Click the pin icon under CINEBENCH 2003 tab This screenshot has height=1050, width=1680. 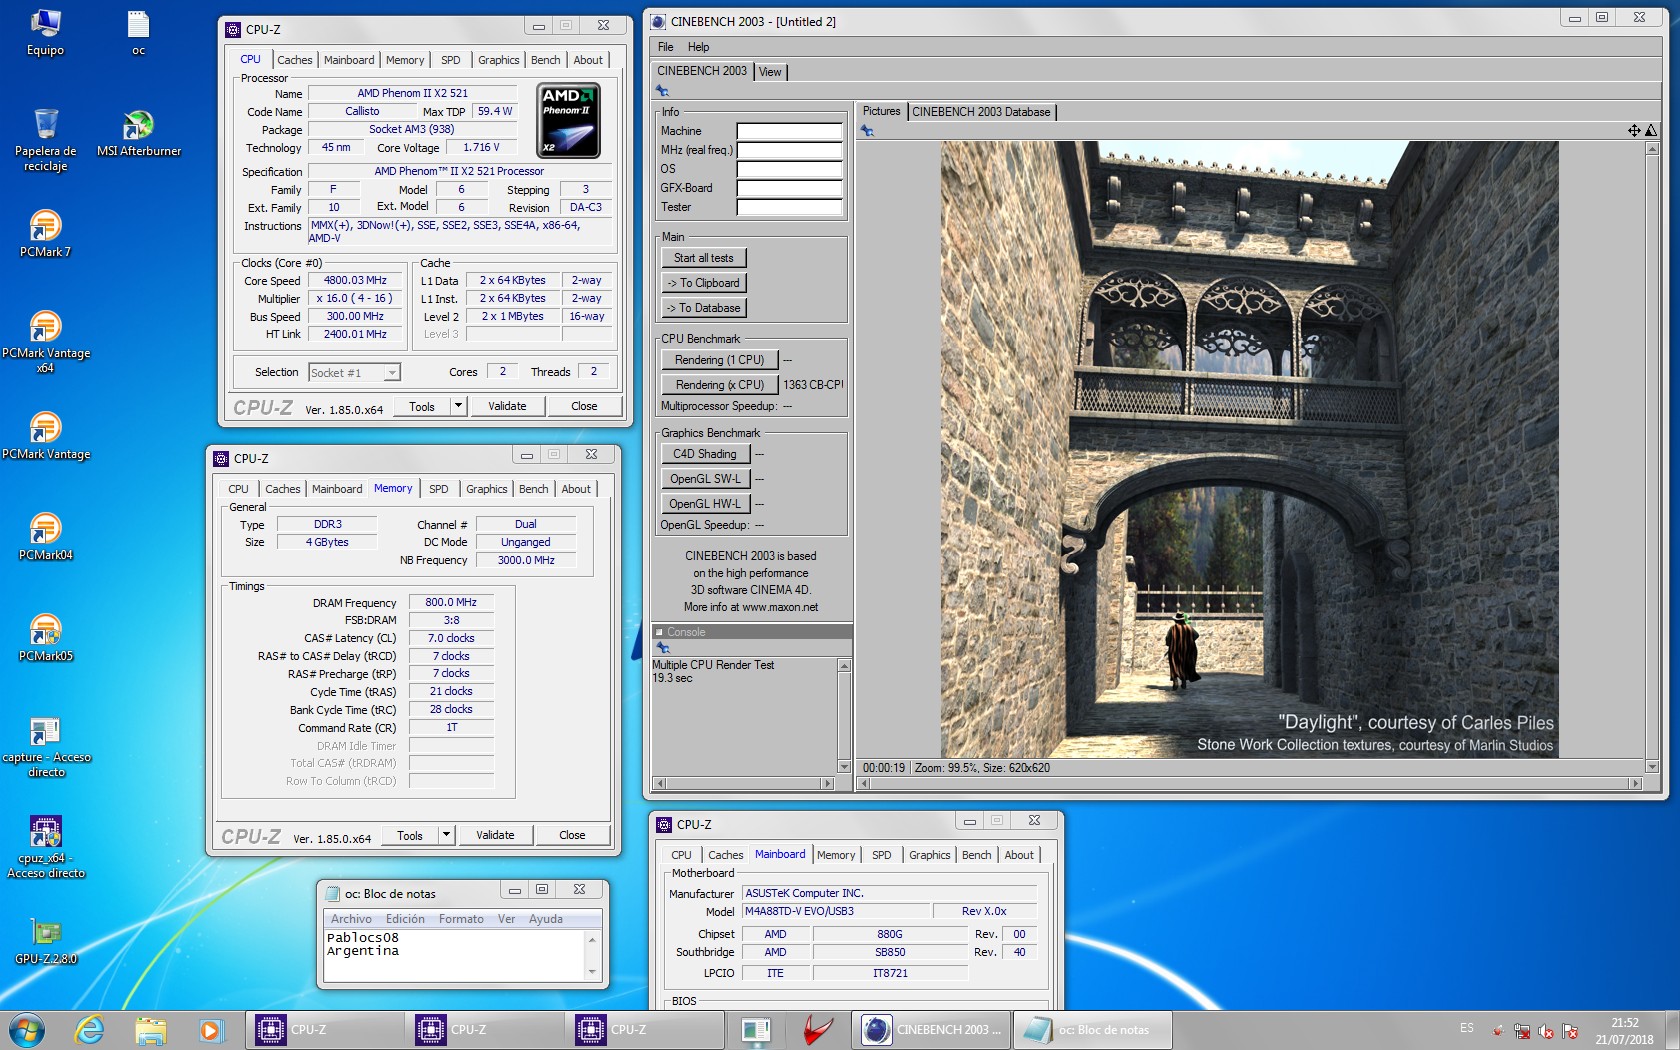(x=662, y=91)
